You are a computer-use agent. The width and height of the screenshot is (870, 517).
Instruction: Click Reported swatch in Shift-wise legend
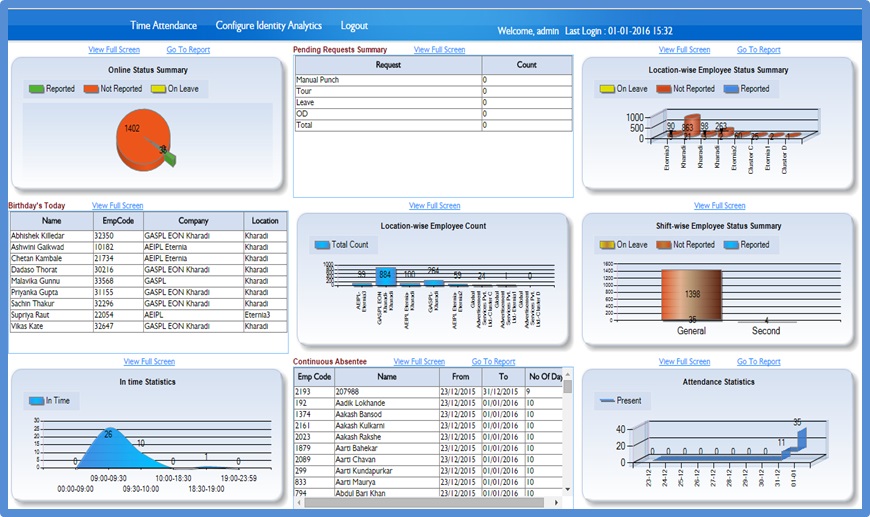731,245
